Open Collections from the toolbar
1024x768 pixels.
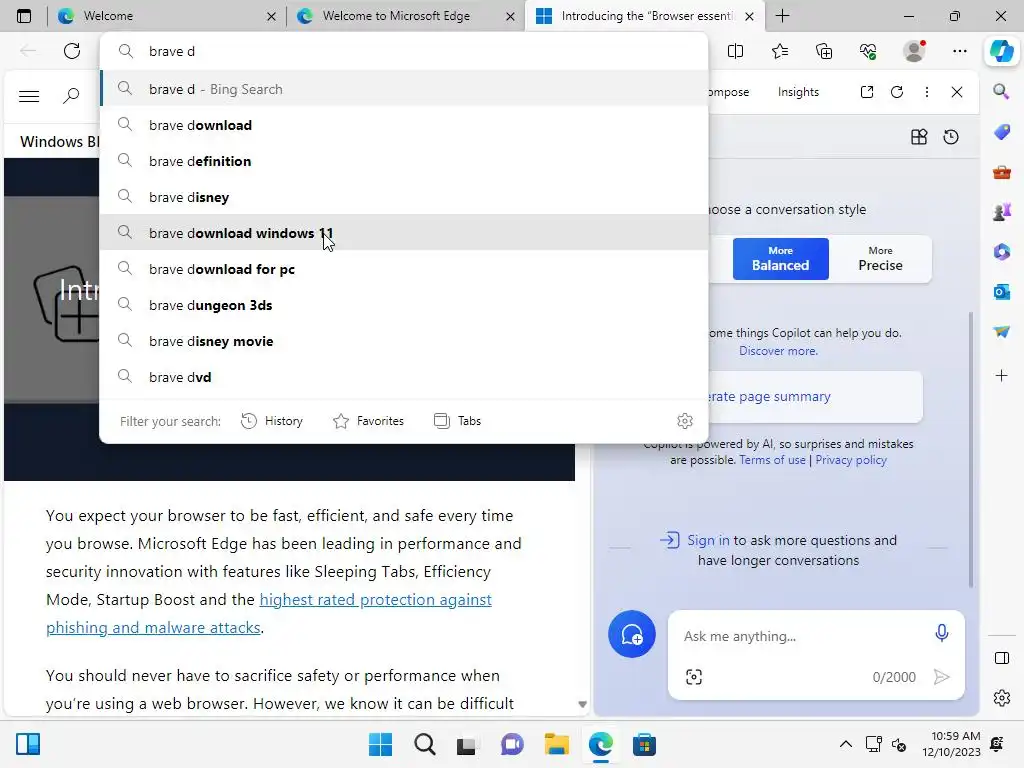click(824, 51)
